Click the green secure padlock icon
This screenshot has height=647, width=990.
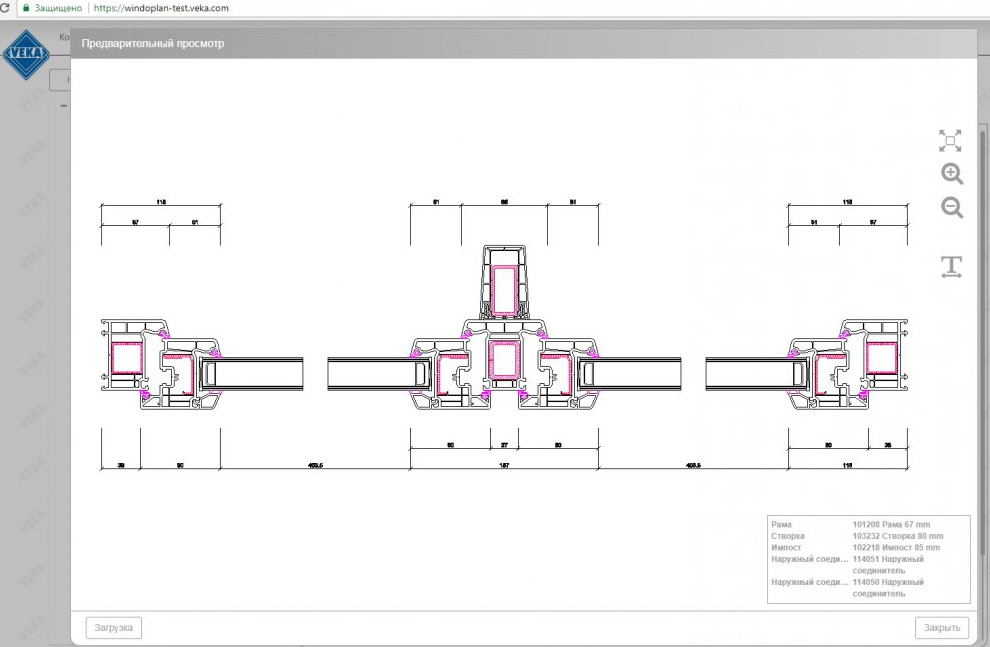[x=26, y=7]
